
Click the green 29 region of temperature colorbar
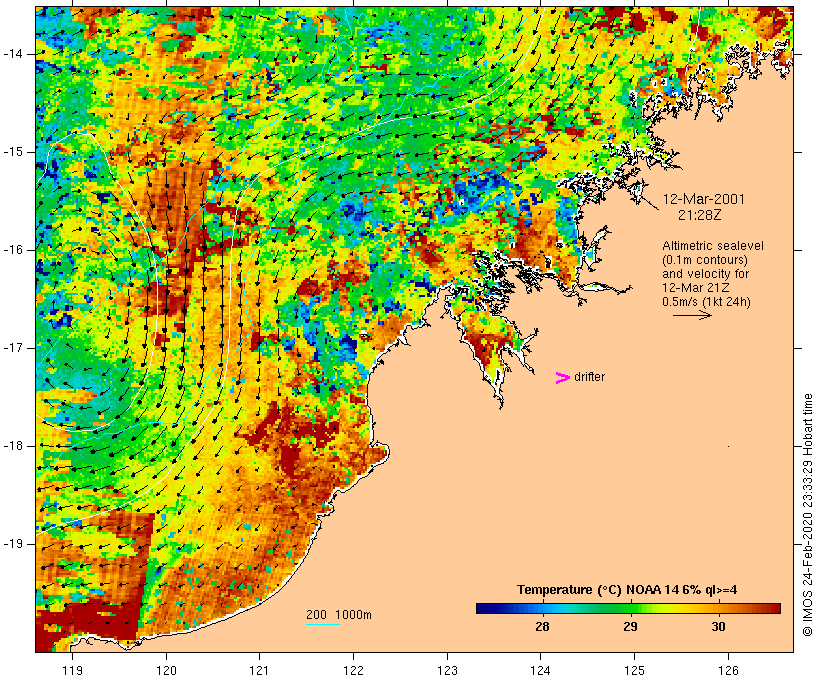630,608
